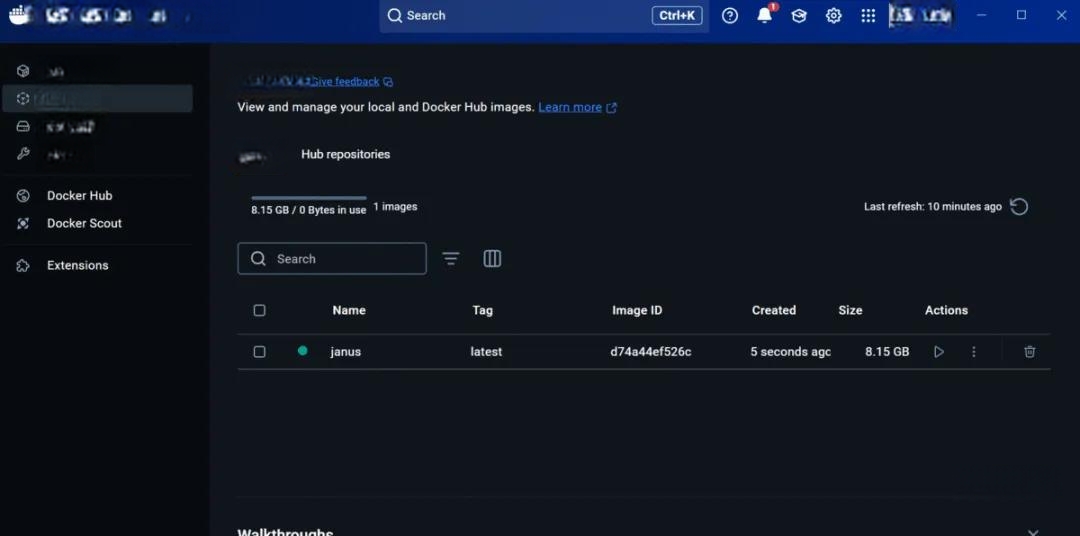Screen dimensions: 1080x536
Task: Open the help question mark icon
Action: pos(729,15)
